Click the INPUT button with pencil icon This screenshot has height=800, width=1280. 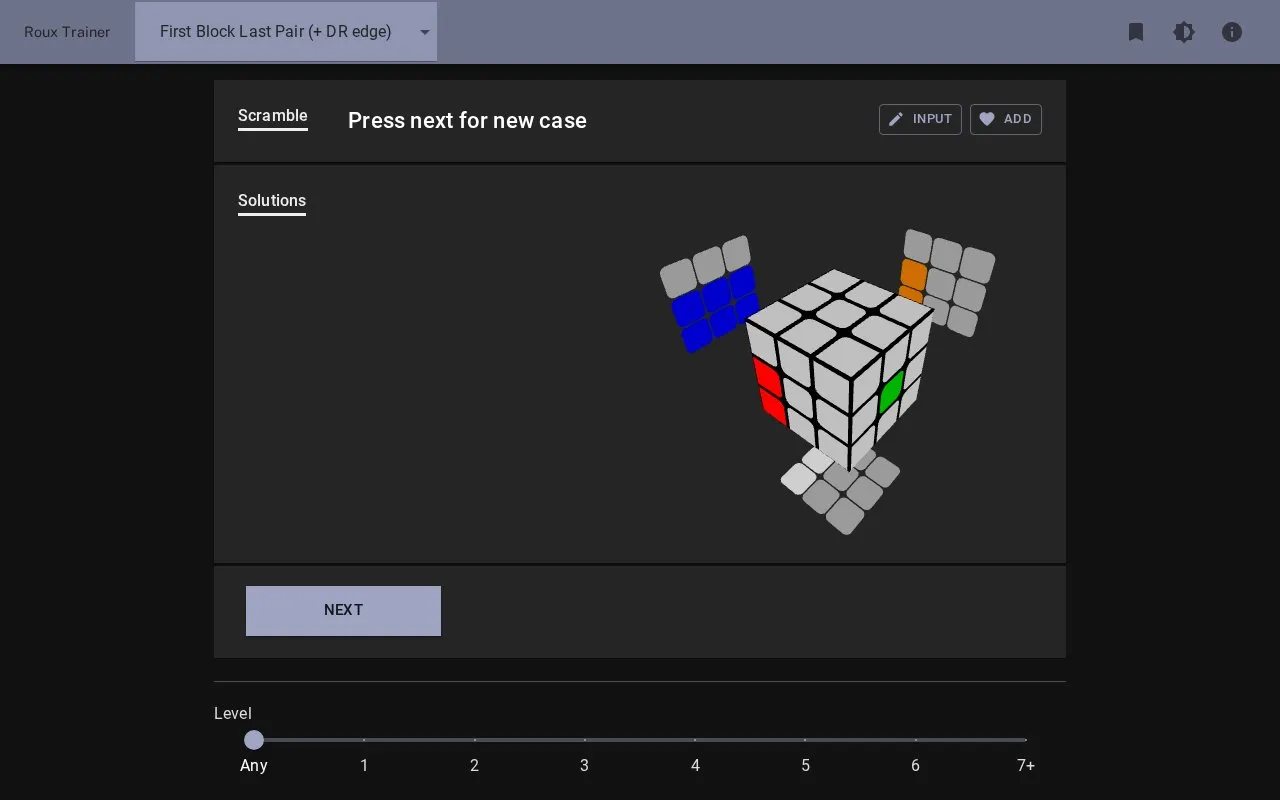(x=920, y=119)
